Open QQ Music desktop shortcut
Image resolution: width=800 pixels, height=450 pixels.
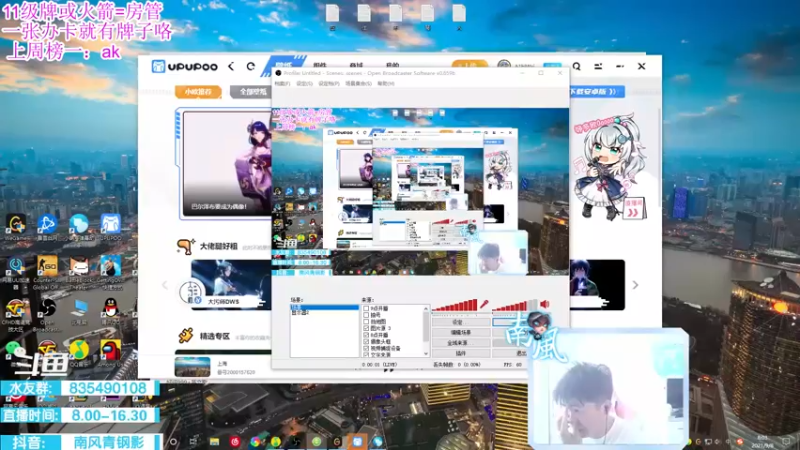click(79, 350)
